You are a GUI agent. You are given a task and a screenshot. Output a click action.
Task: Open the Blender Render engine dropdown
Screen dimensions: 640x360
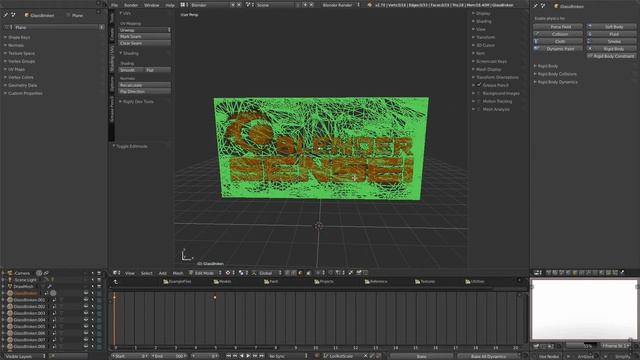pyautogui.click(x=341, y=5)
